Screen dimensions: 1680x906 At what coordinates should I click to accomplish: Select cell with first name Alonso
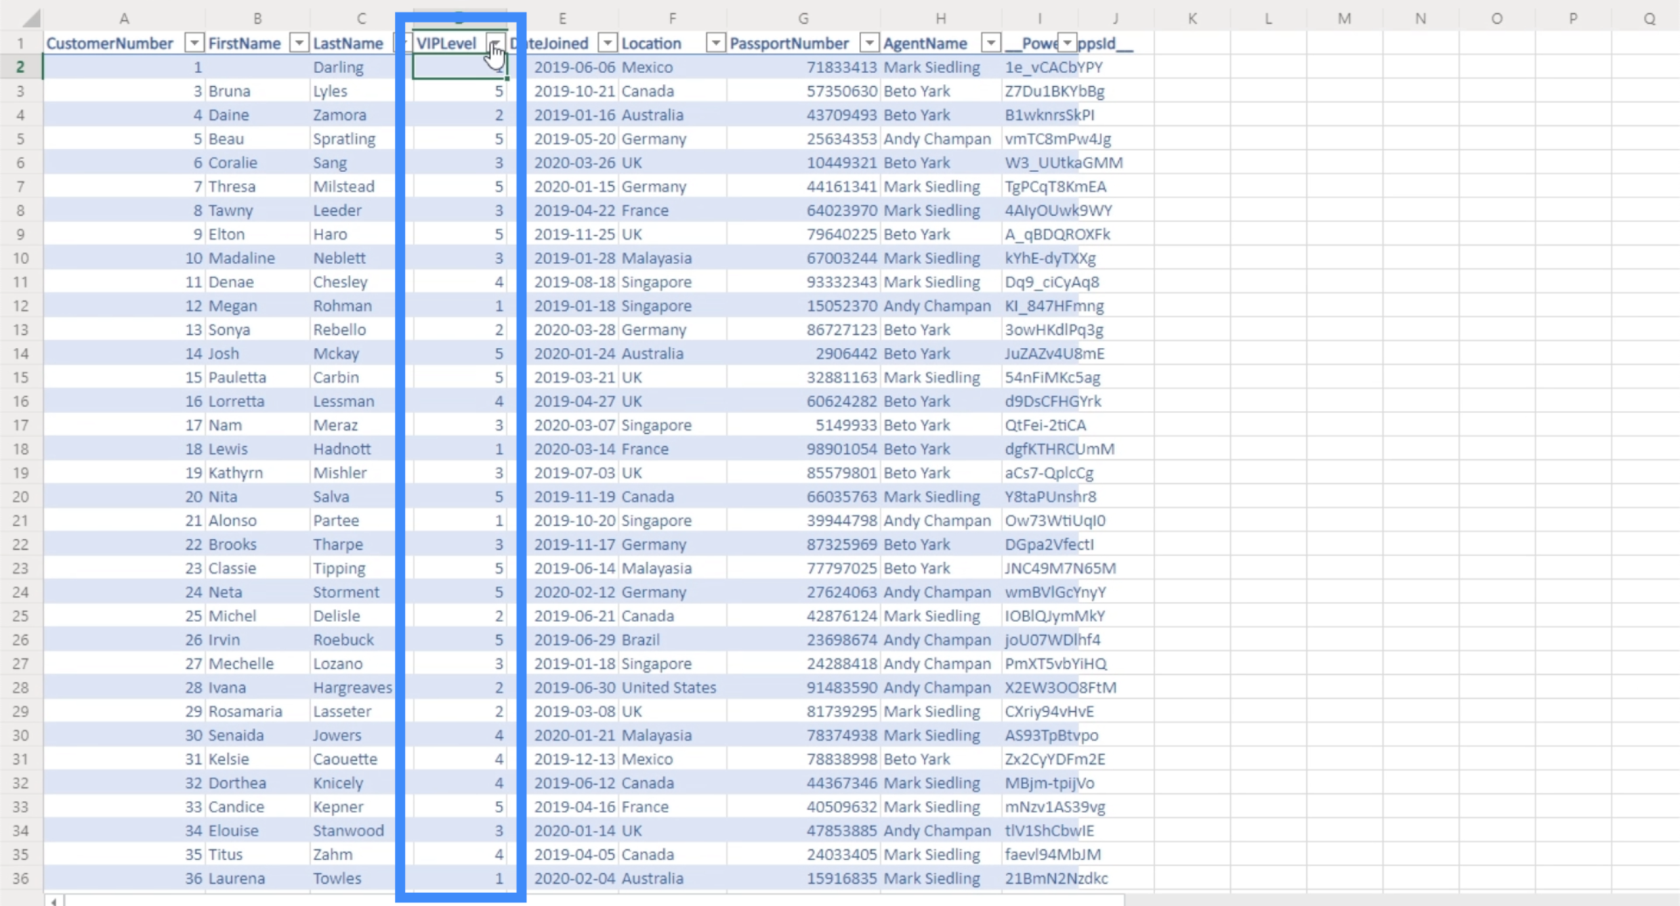tap(257, 520)
